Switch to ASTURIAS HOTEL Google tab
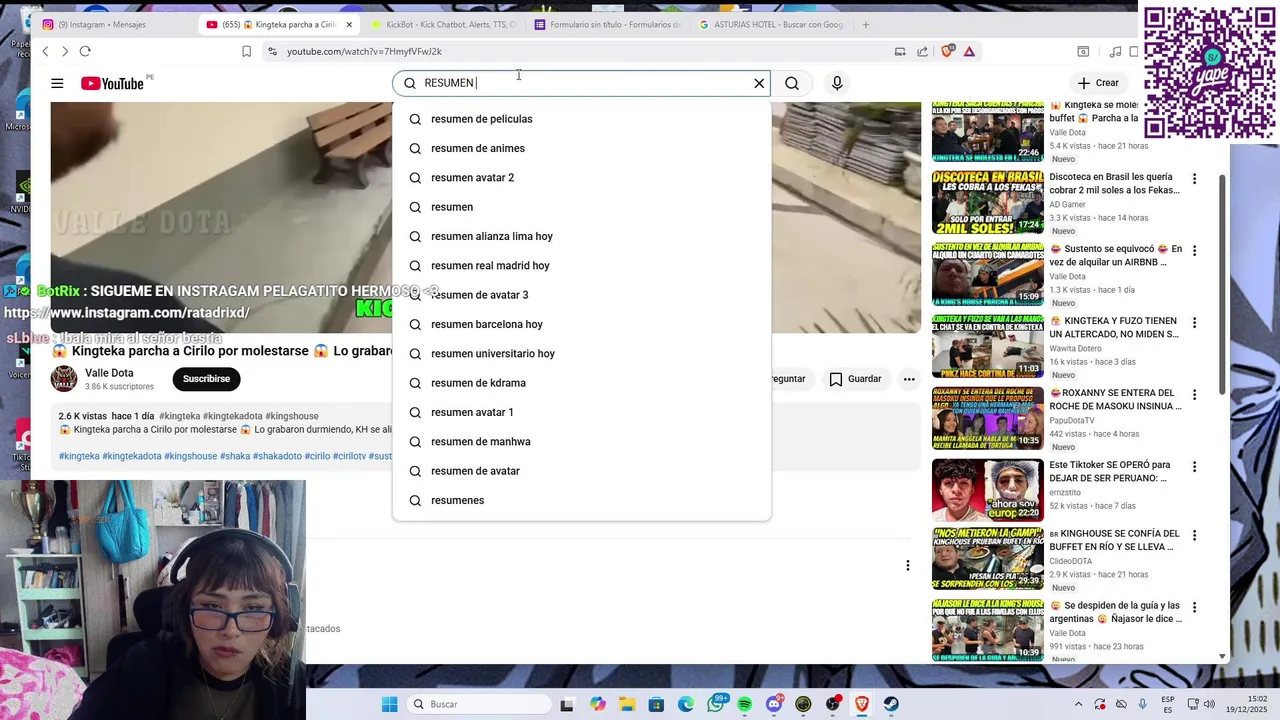Viewport: 1280px width, 720px height. 771,24
